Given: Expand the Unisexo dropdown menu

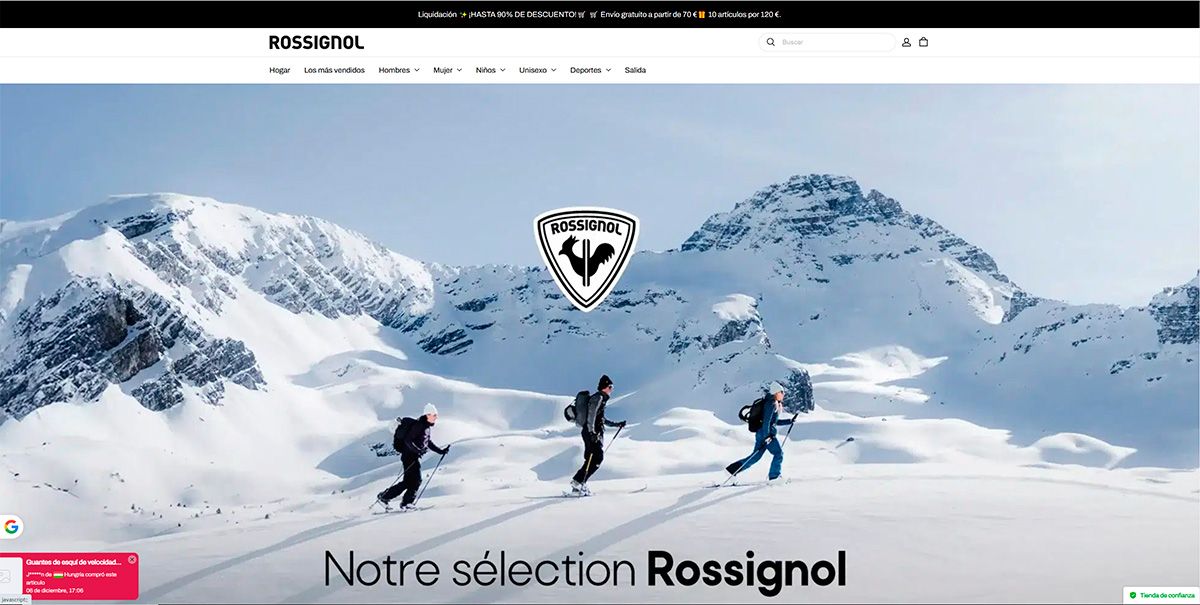Looking at the screenshot, I should pyautogui.click(x=537, y=70).
